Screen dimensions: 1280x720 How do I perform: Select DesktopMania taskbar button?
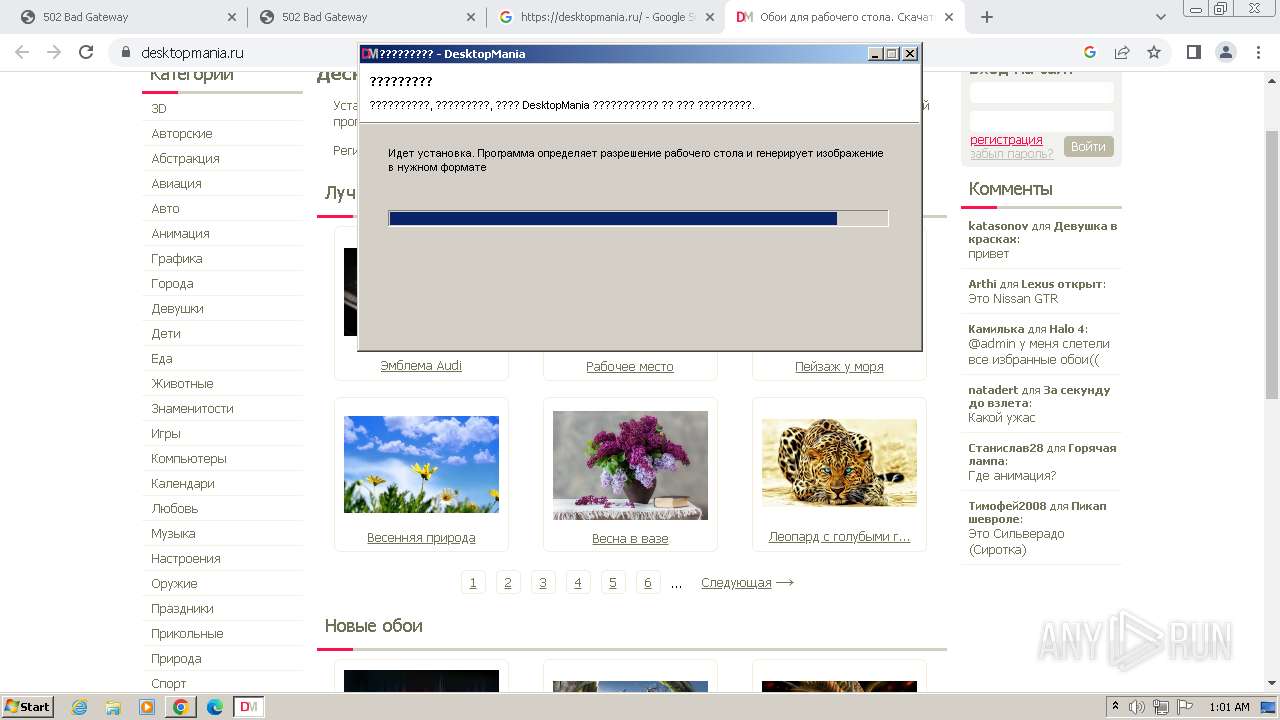point(249,707)
